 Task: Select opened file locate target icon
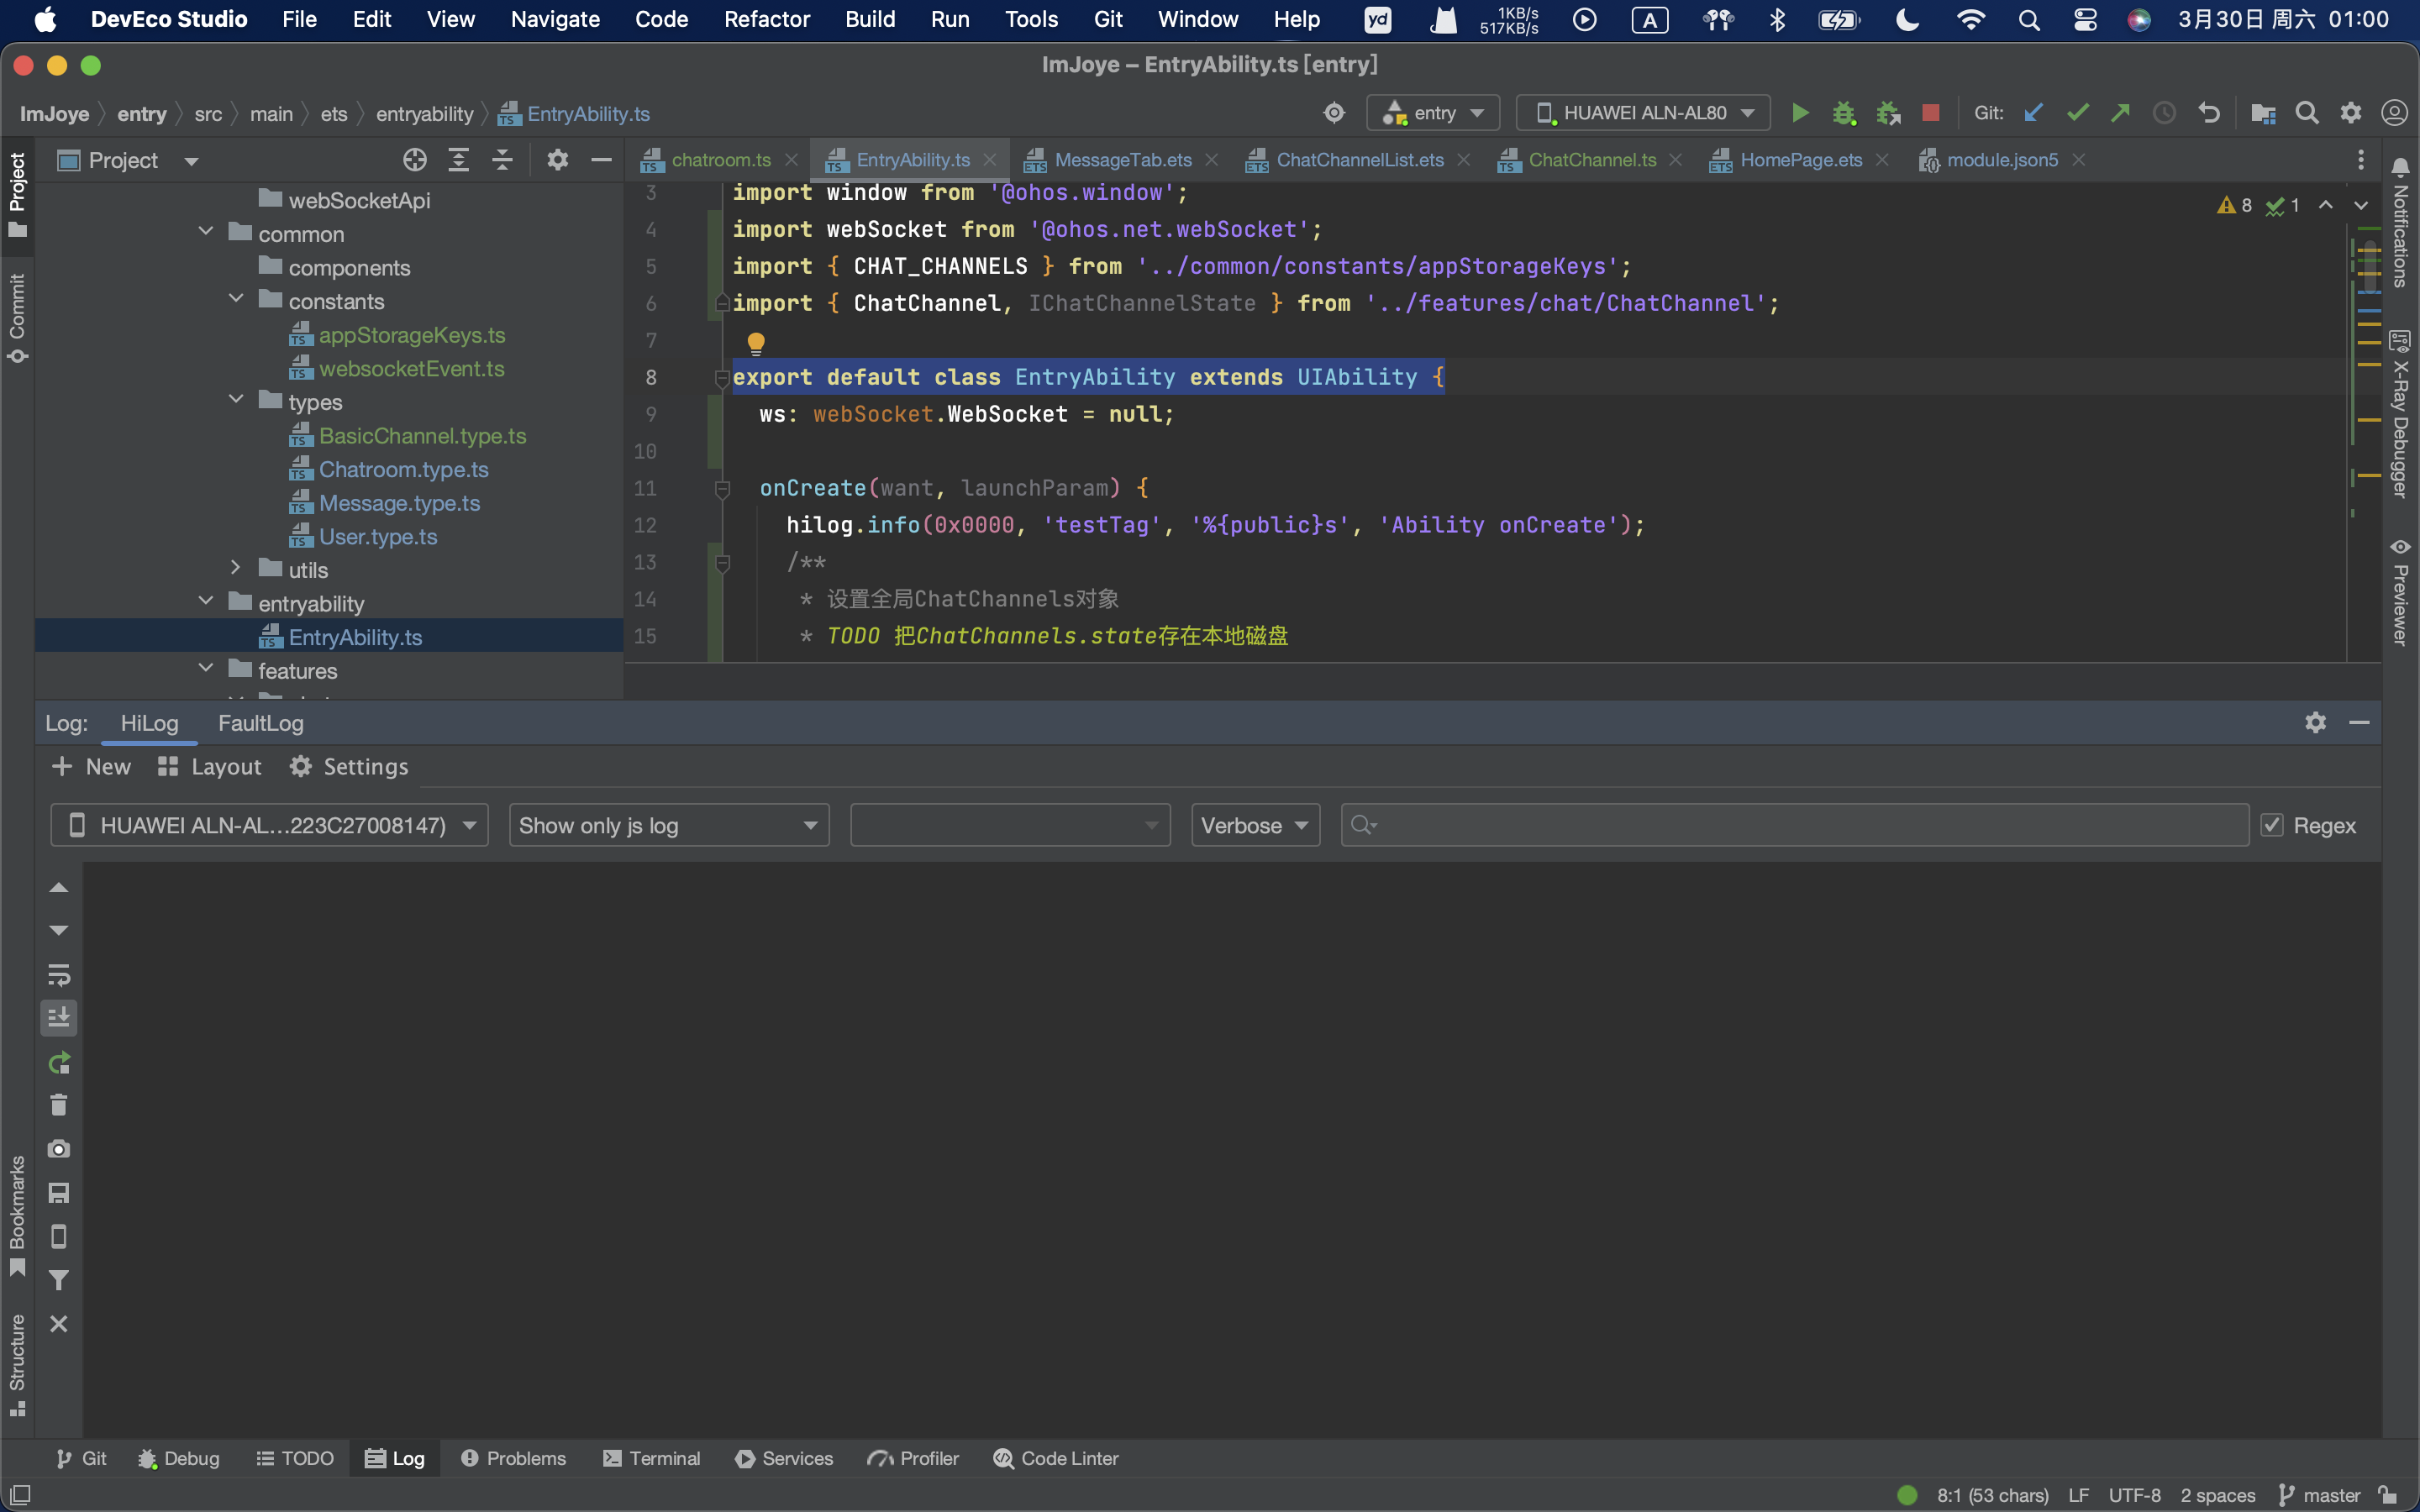[414, 160]
